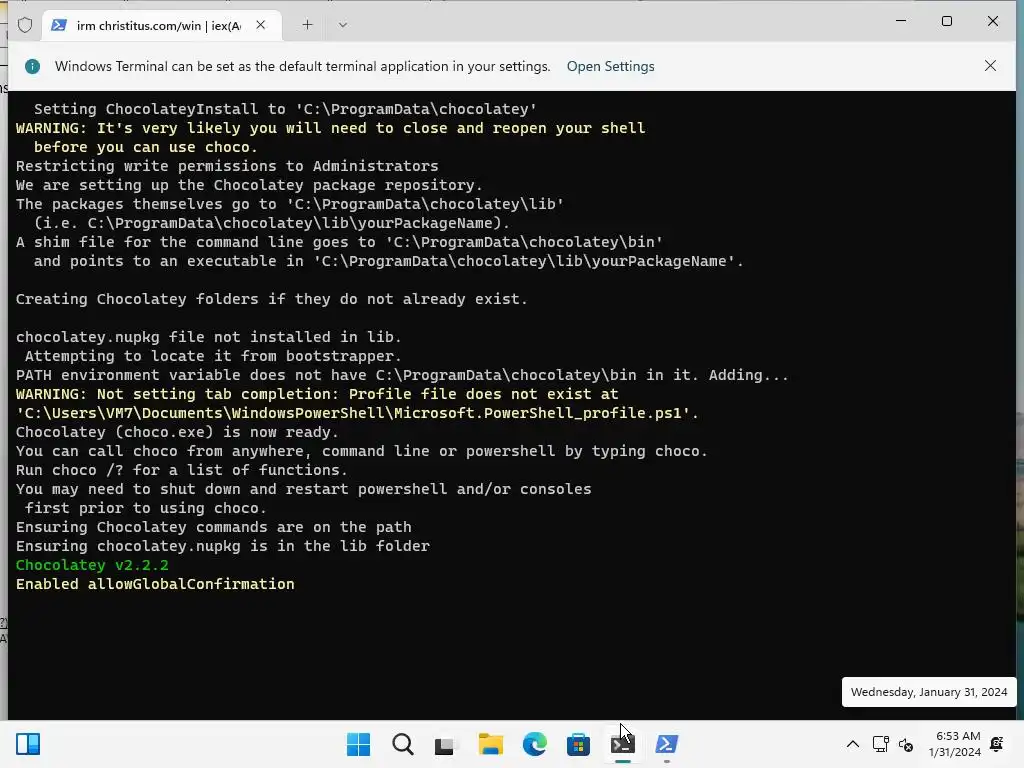This screenshot has width=1024, height=768.
Task: Click the green 'Chocolatey v2.2.2' line
Action: coord(92,565)
